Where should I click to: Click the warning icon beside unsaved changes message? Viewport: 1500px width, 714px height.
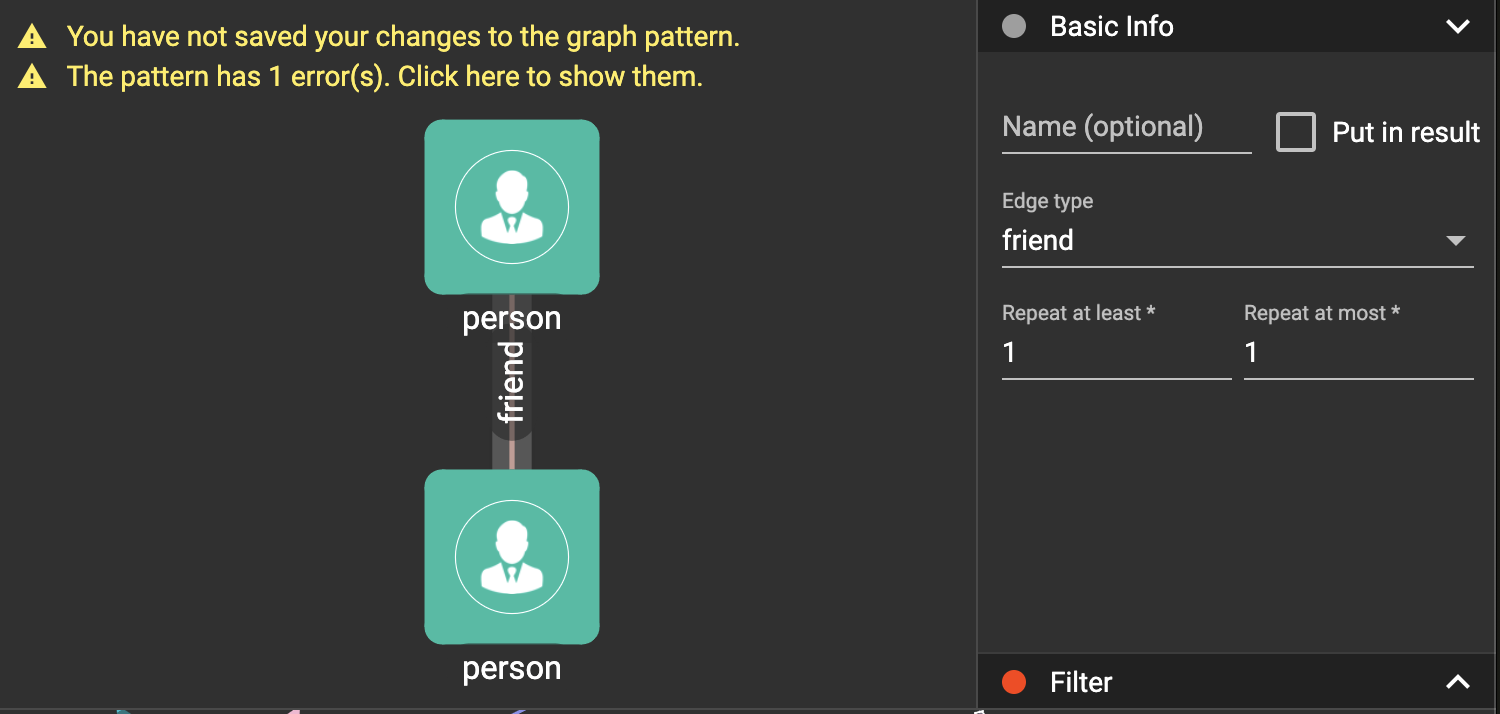[x=32, y=38]
